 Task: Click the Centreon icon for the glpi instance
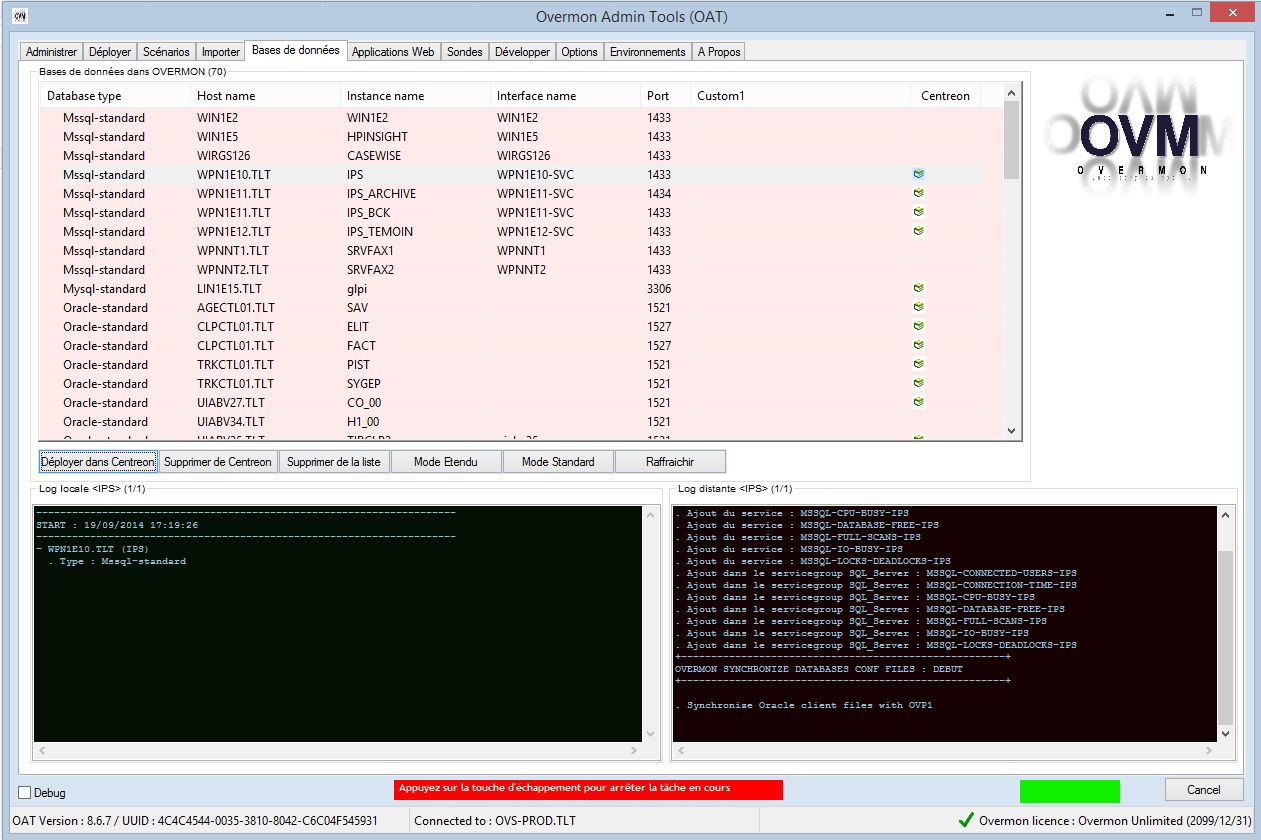click(918, 288)
